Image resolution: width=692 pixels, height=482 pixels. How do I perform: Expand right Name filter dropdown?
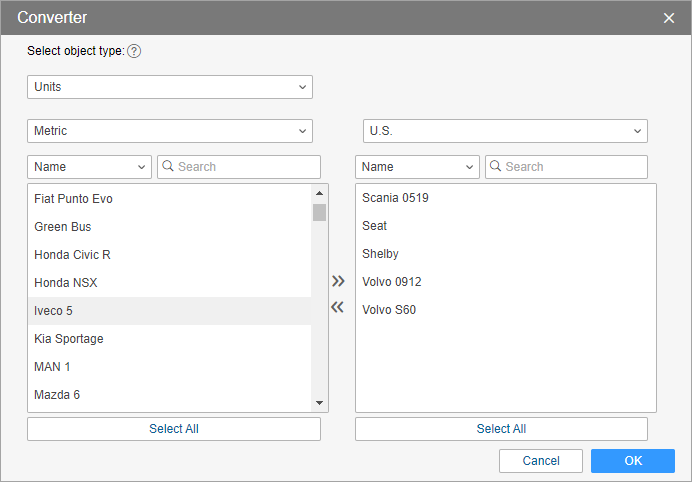pos(417,167)
